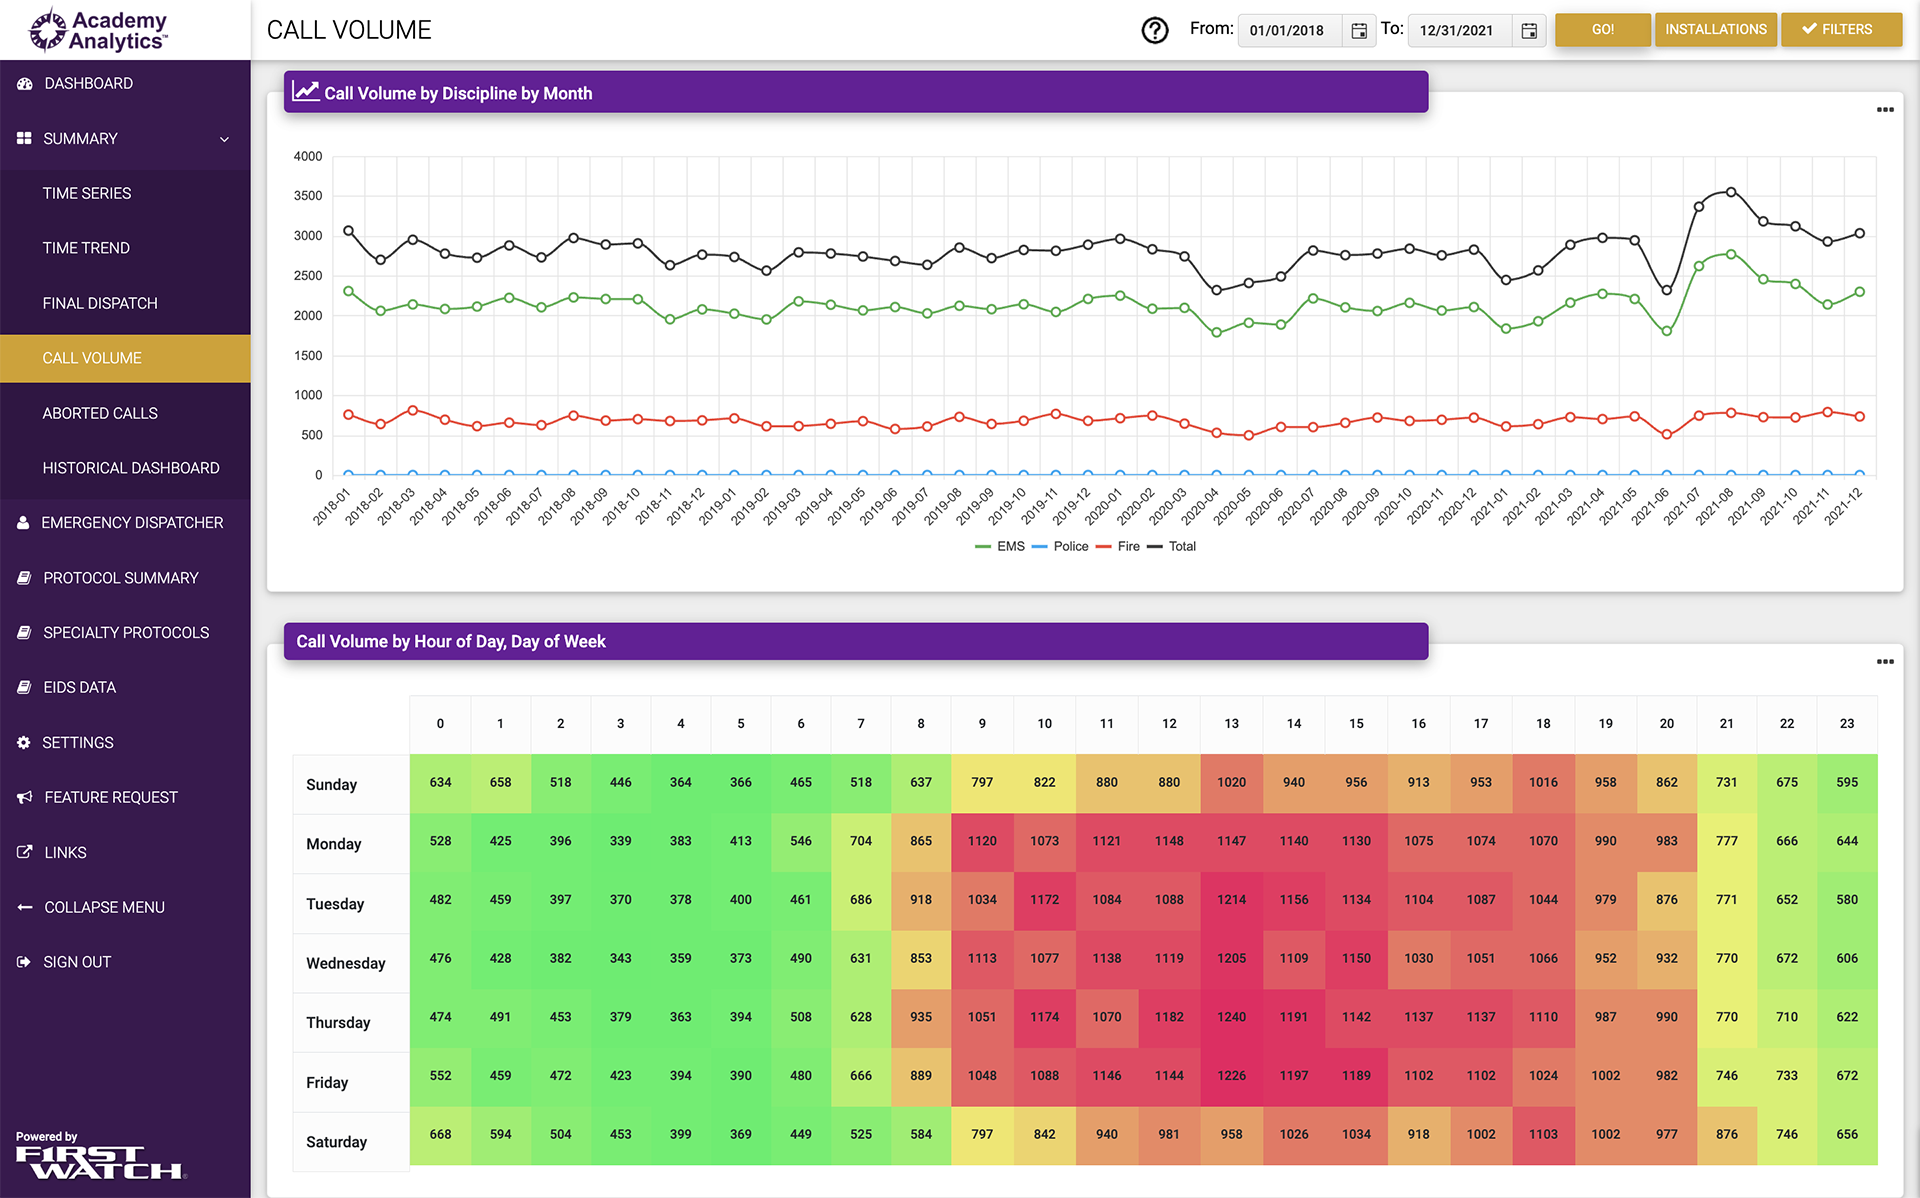This screenshot has height=1198, width=1920.
Task: Click the Sign Out icon
Action: [24, 962]
